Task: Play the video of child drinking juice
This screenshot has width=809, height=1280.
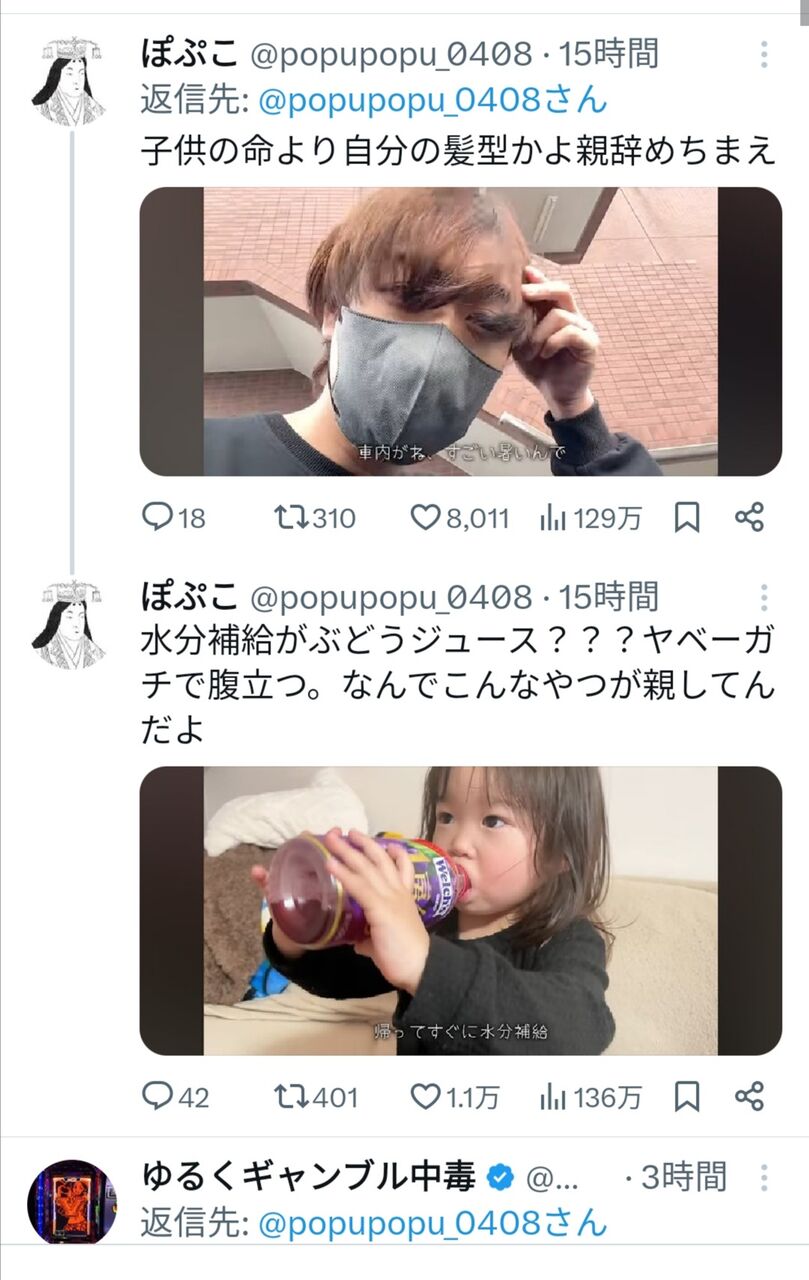Action: pyautogui.click(x=460, y=911)
